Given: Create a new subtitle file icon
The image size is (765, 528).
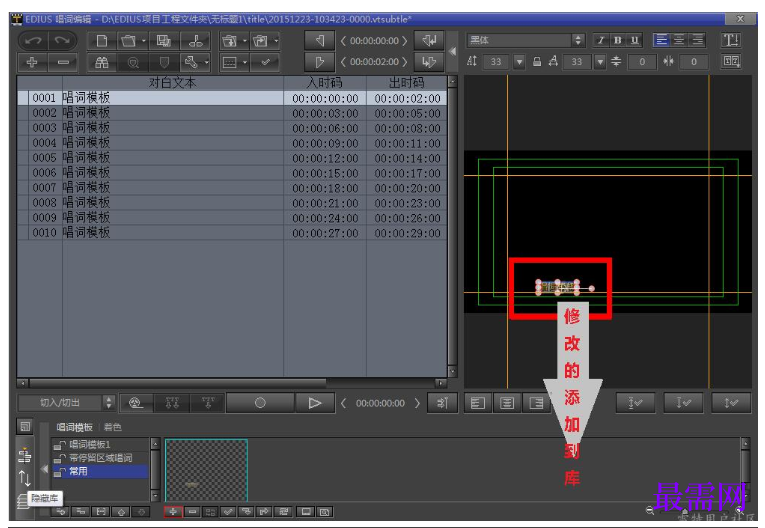Looking at the screenshot, I should tap(101, 41).
